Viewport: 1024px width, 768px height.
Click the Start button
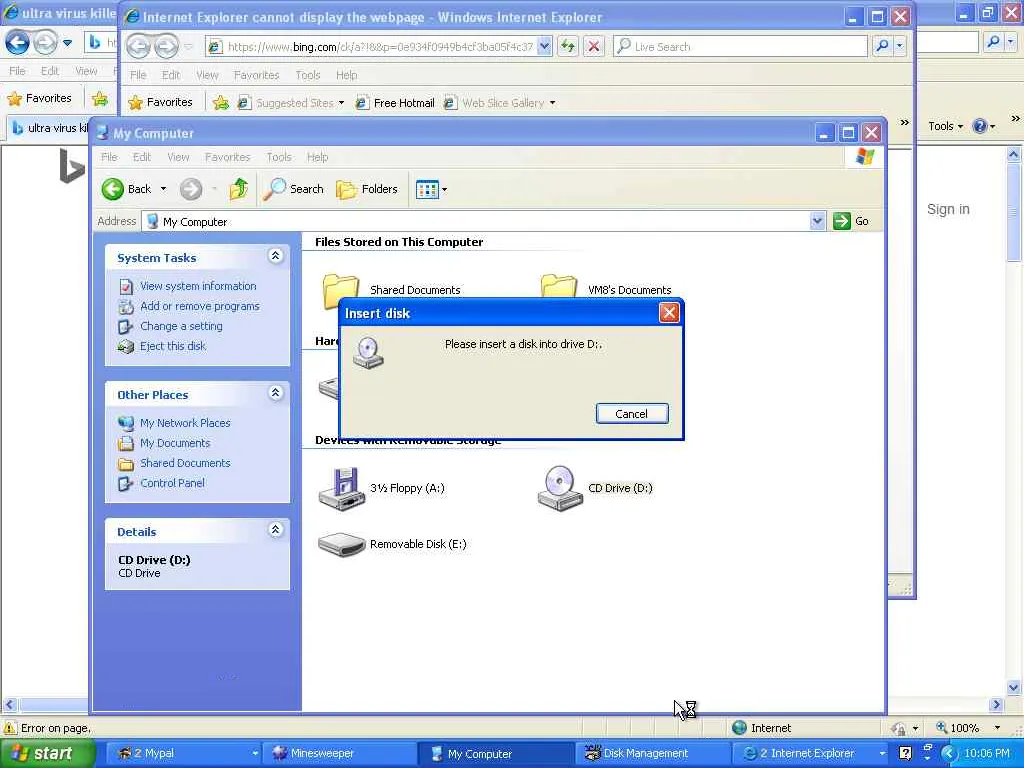48,754
